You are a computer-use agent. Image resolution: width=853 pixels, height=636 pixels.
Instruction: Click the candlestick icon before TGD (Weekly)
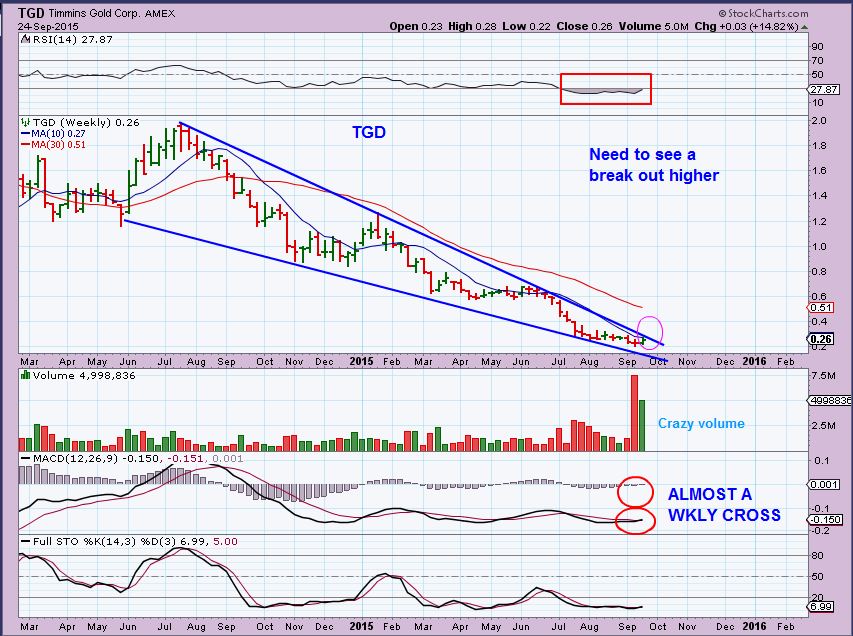click(25, 122)
